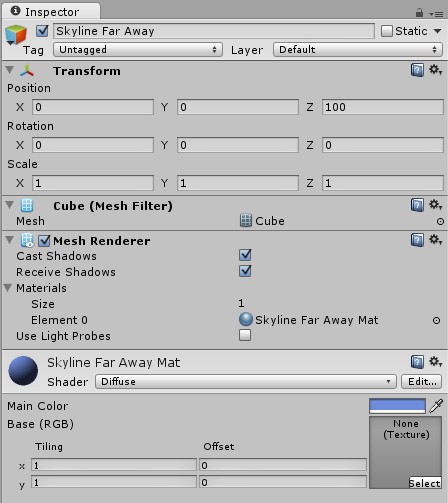Viewport: 448px width, 503px height.
Task: Click the object name field
Action: point(214,31)
